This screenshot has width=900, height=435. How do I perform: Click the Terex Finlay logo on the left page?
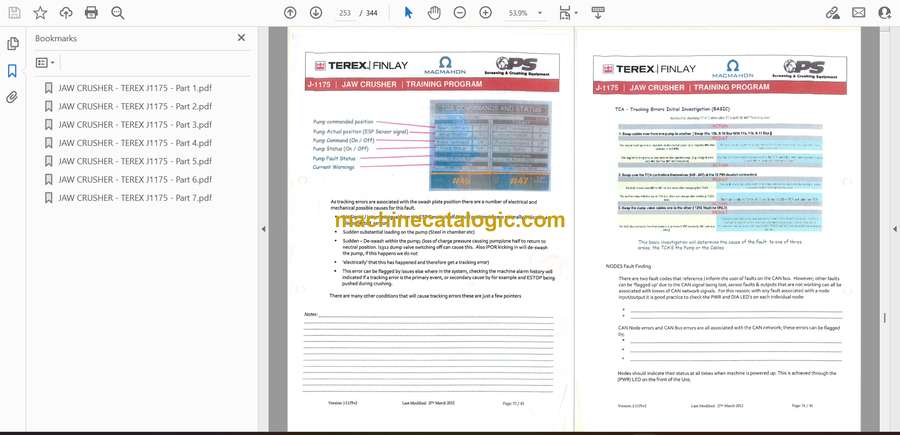(x=360, y=66)
